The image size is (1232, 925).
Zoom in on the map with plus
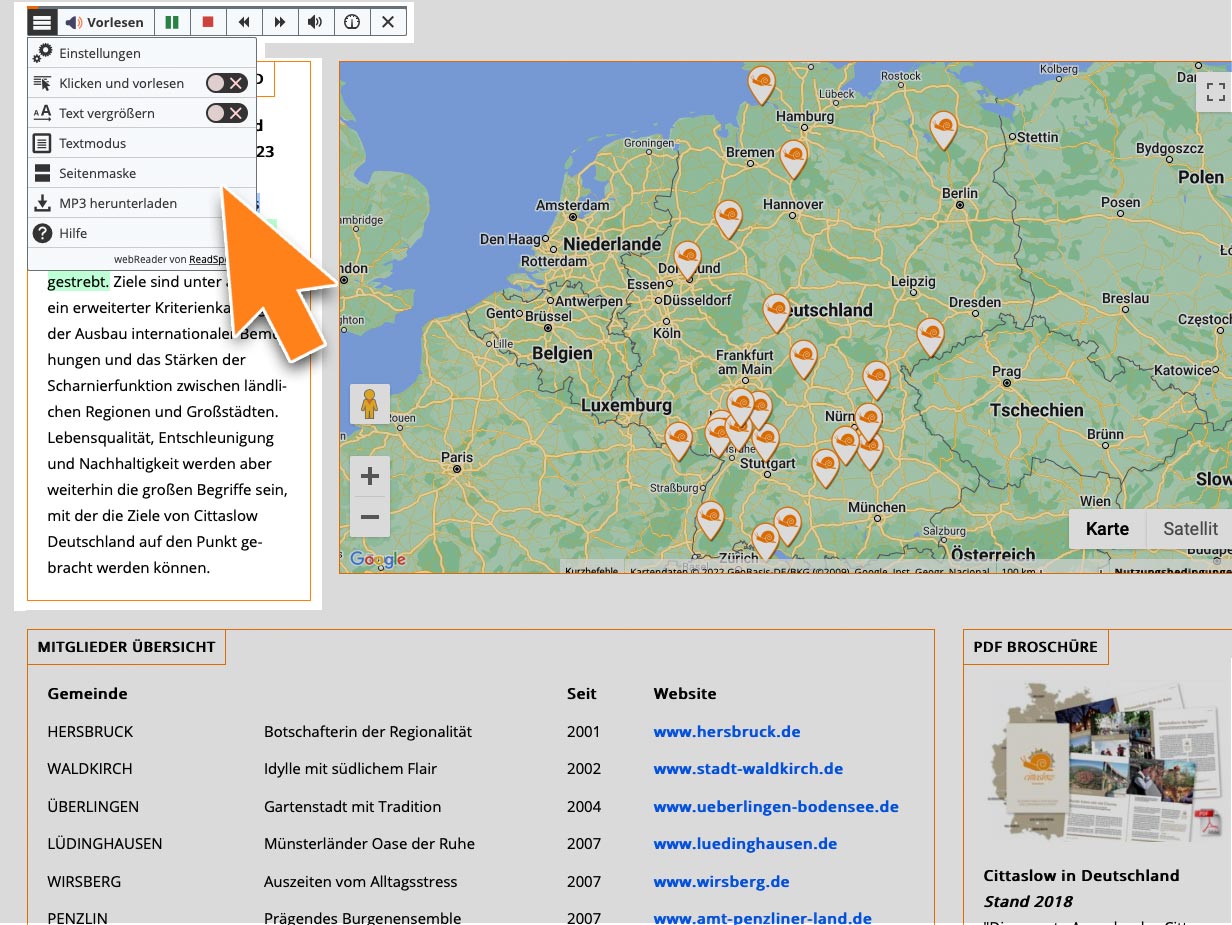[370, 477]
